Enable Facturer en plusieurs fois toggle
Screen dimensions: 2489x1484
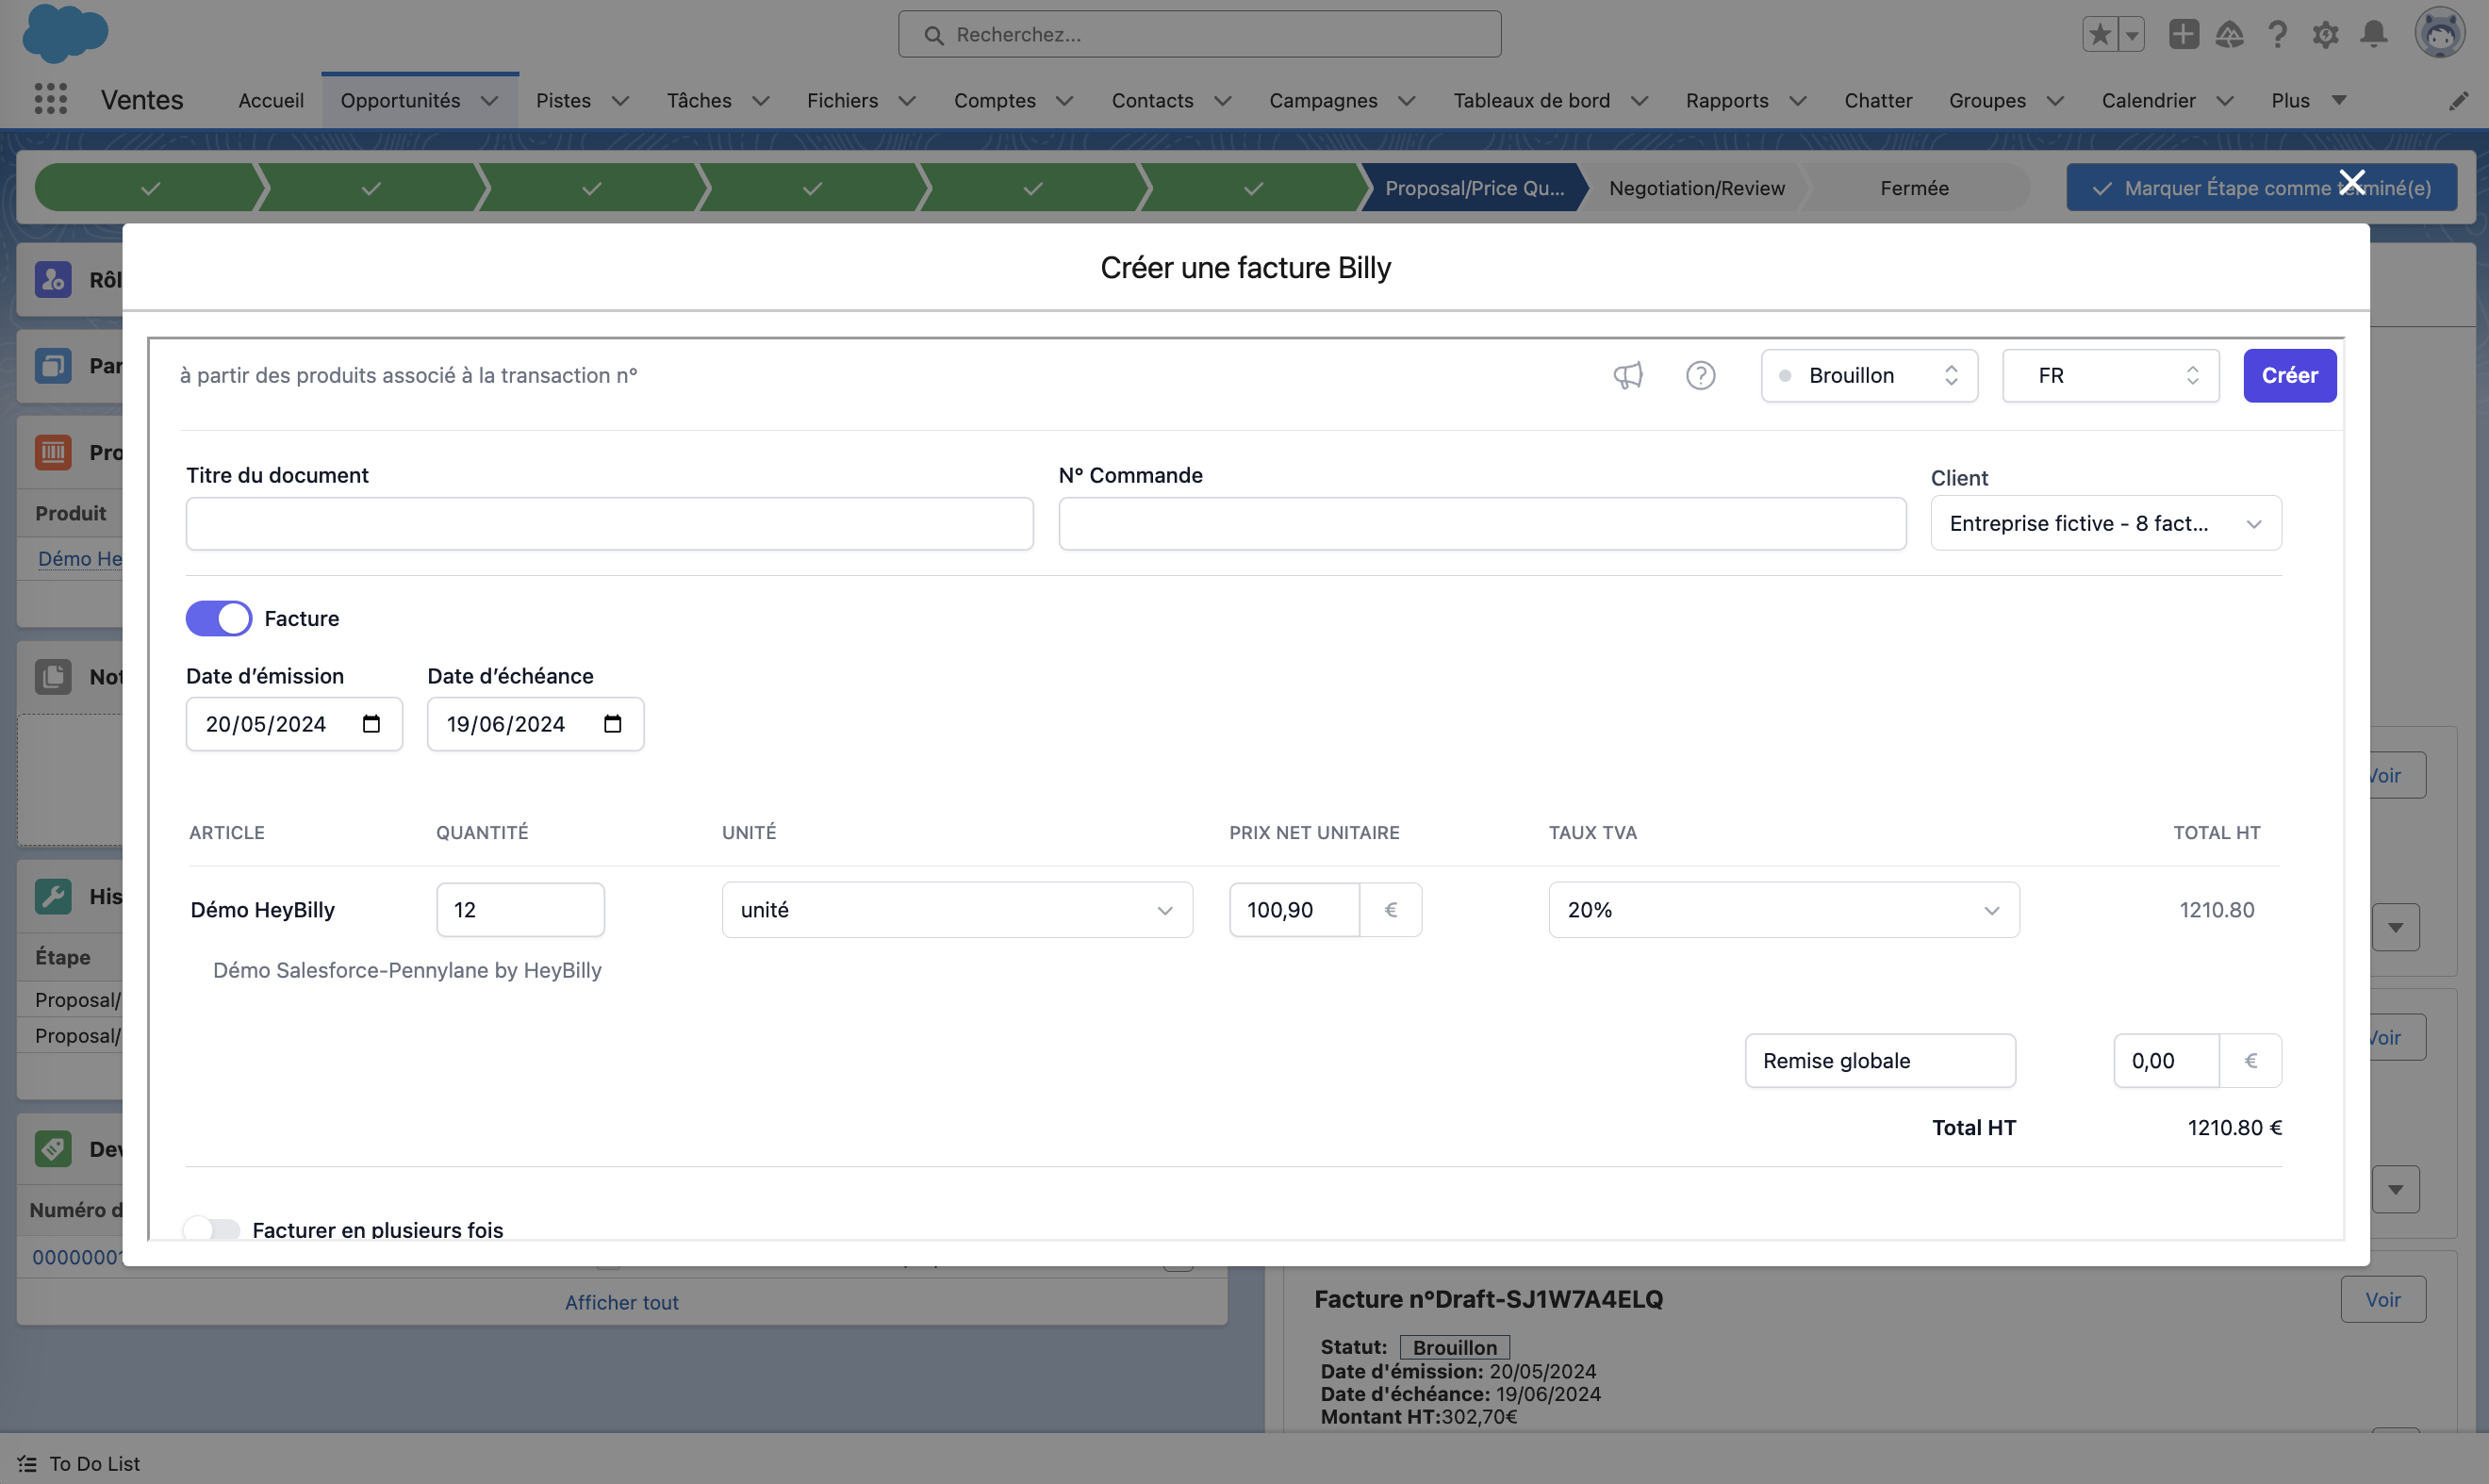[211, 1229]
